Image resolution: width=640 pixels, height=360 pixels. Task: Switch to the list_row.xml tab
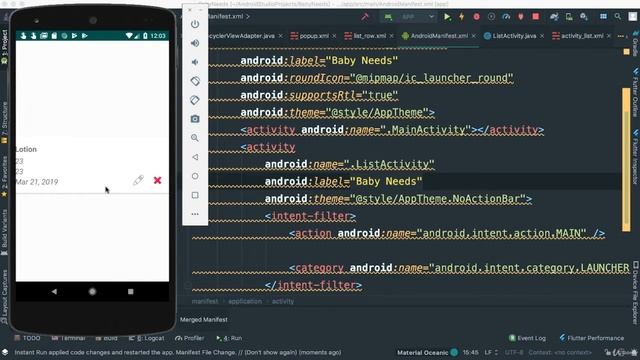click(x=365, y=36)
